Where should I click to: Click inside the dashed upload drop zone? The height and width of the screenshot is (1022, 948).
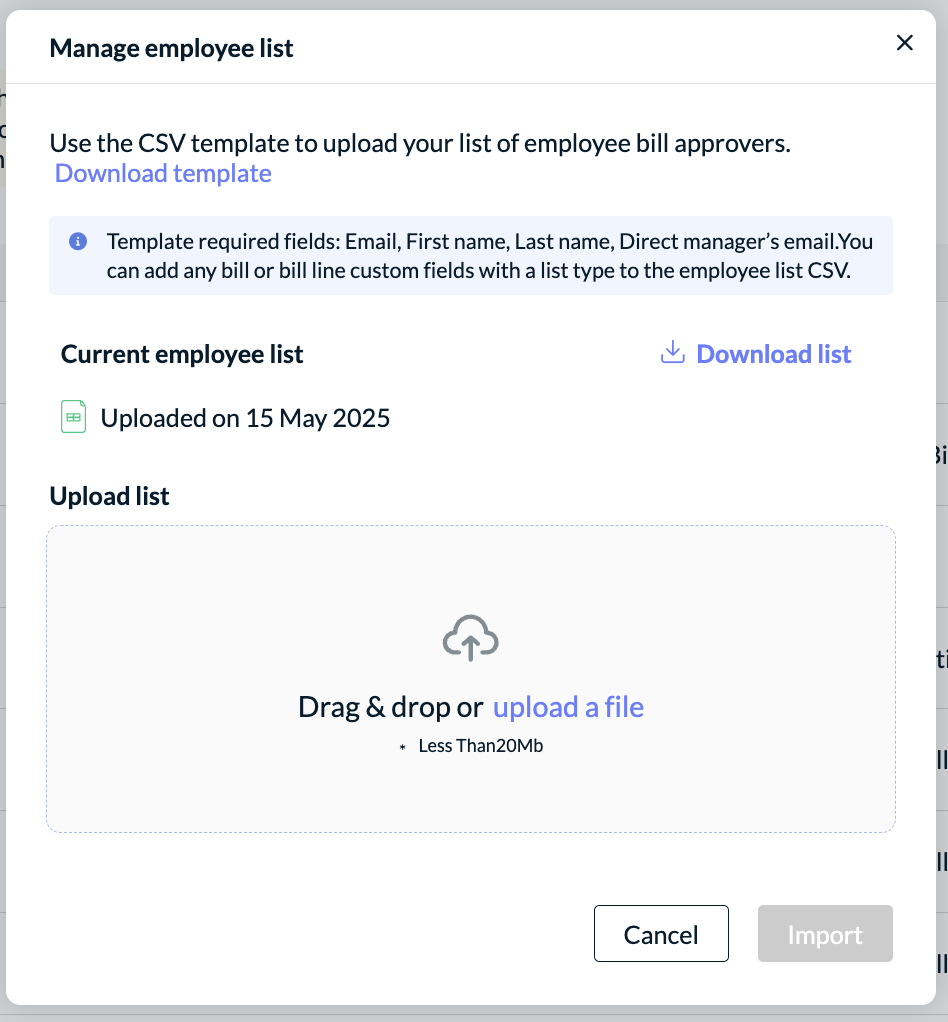pyautogui.click(x=471, y=679)
